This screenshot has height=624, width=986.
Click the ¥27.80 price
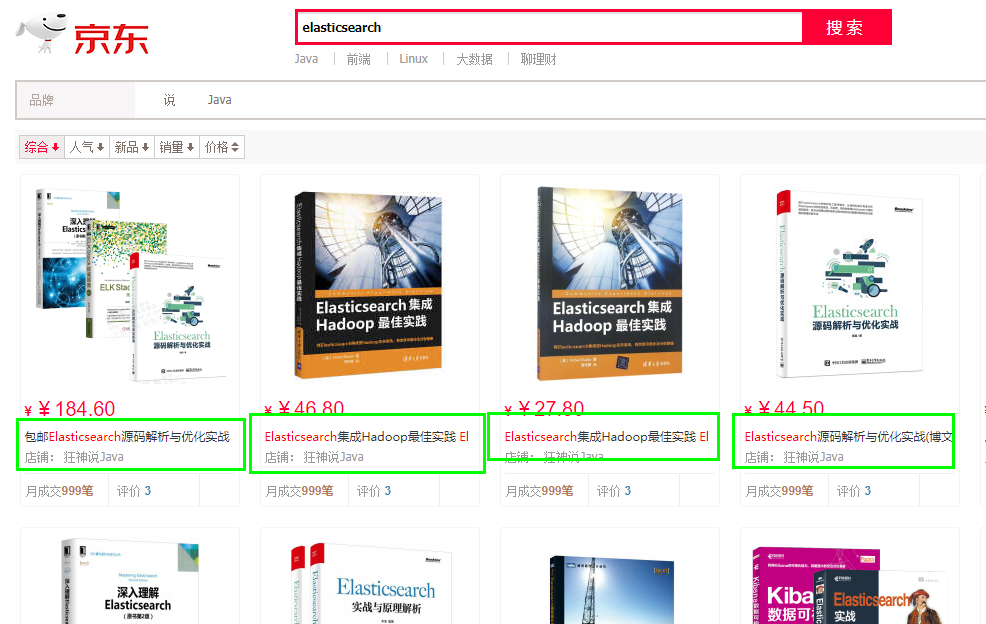click(545, 408)
